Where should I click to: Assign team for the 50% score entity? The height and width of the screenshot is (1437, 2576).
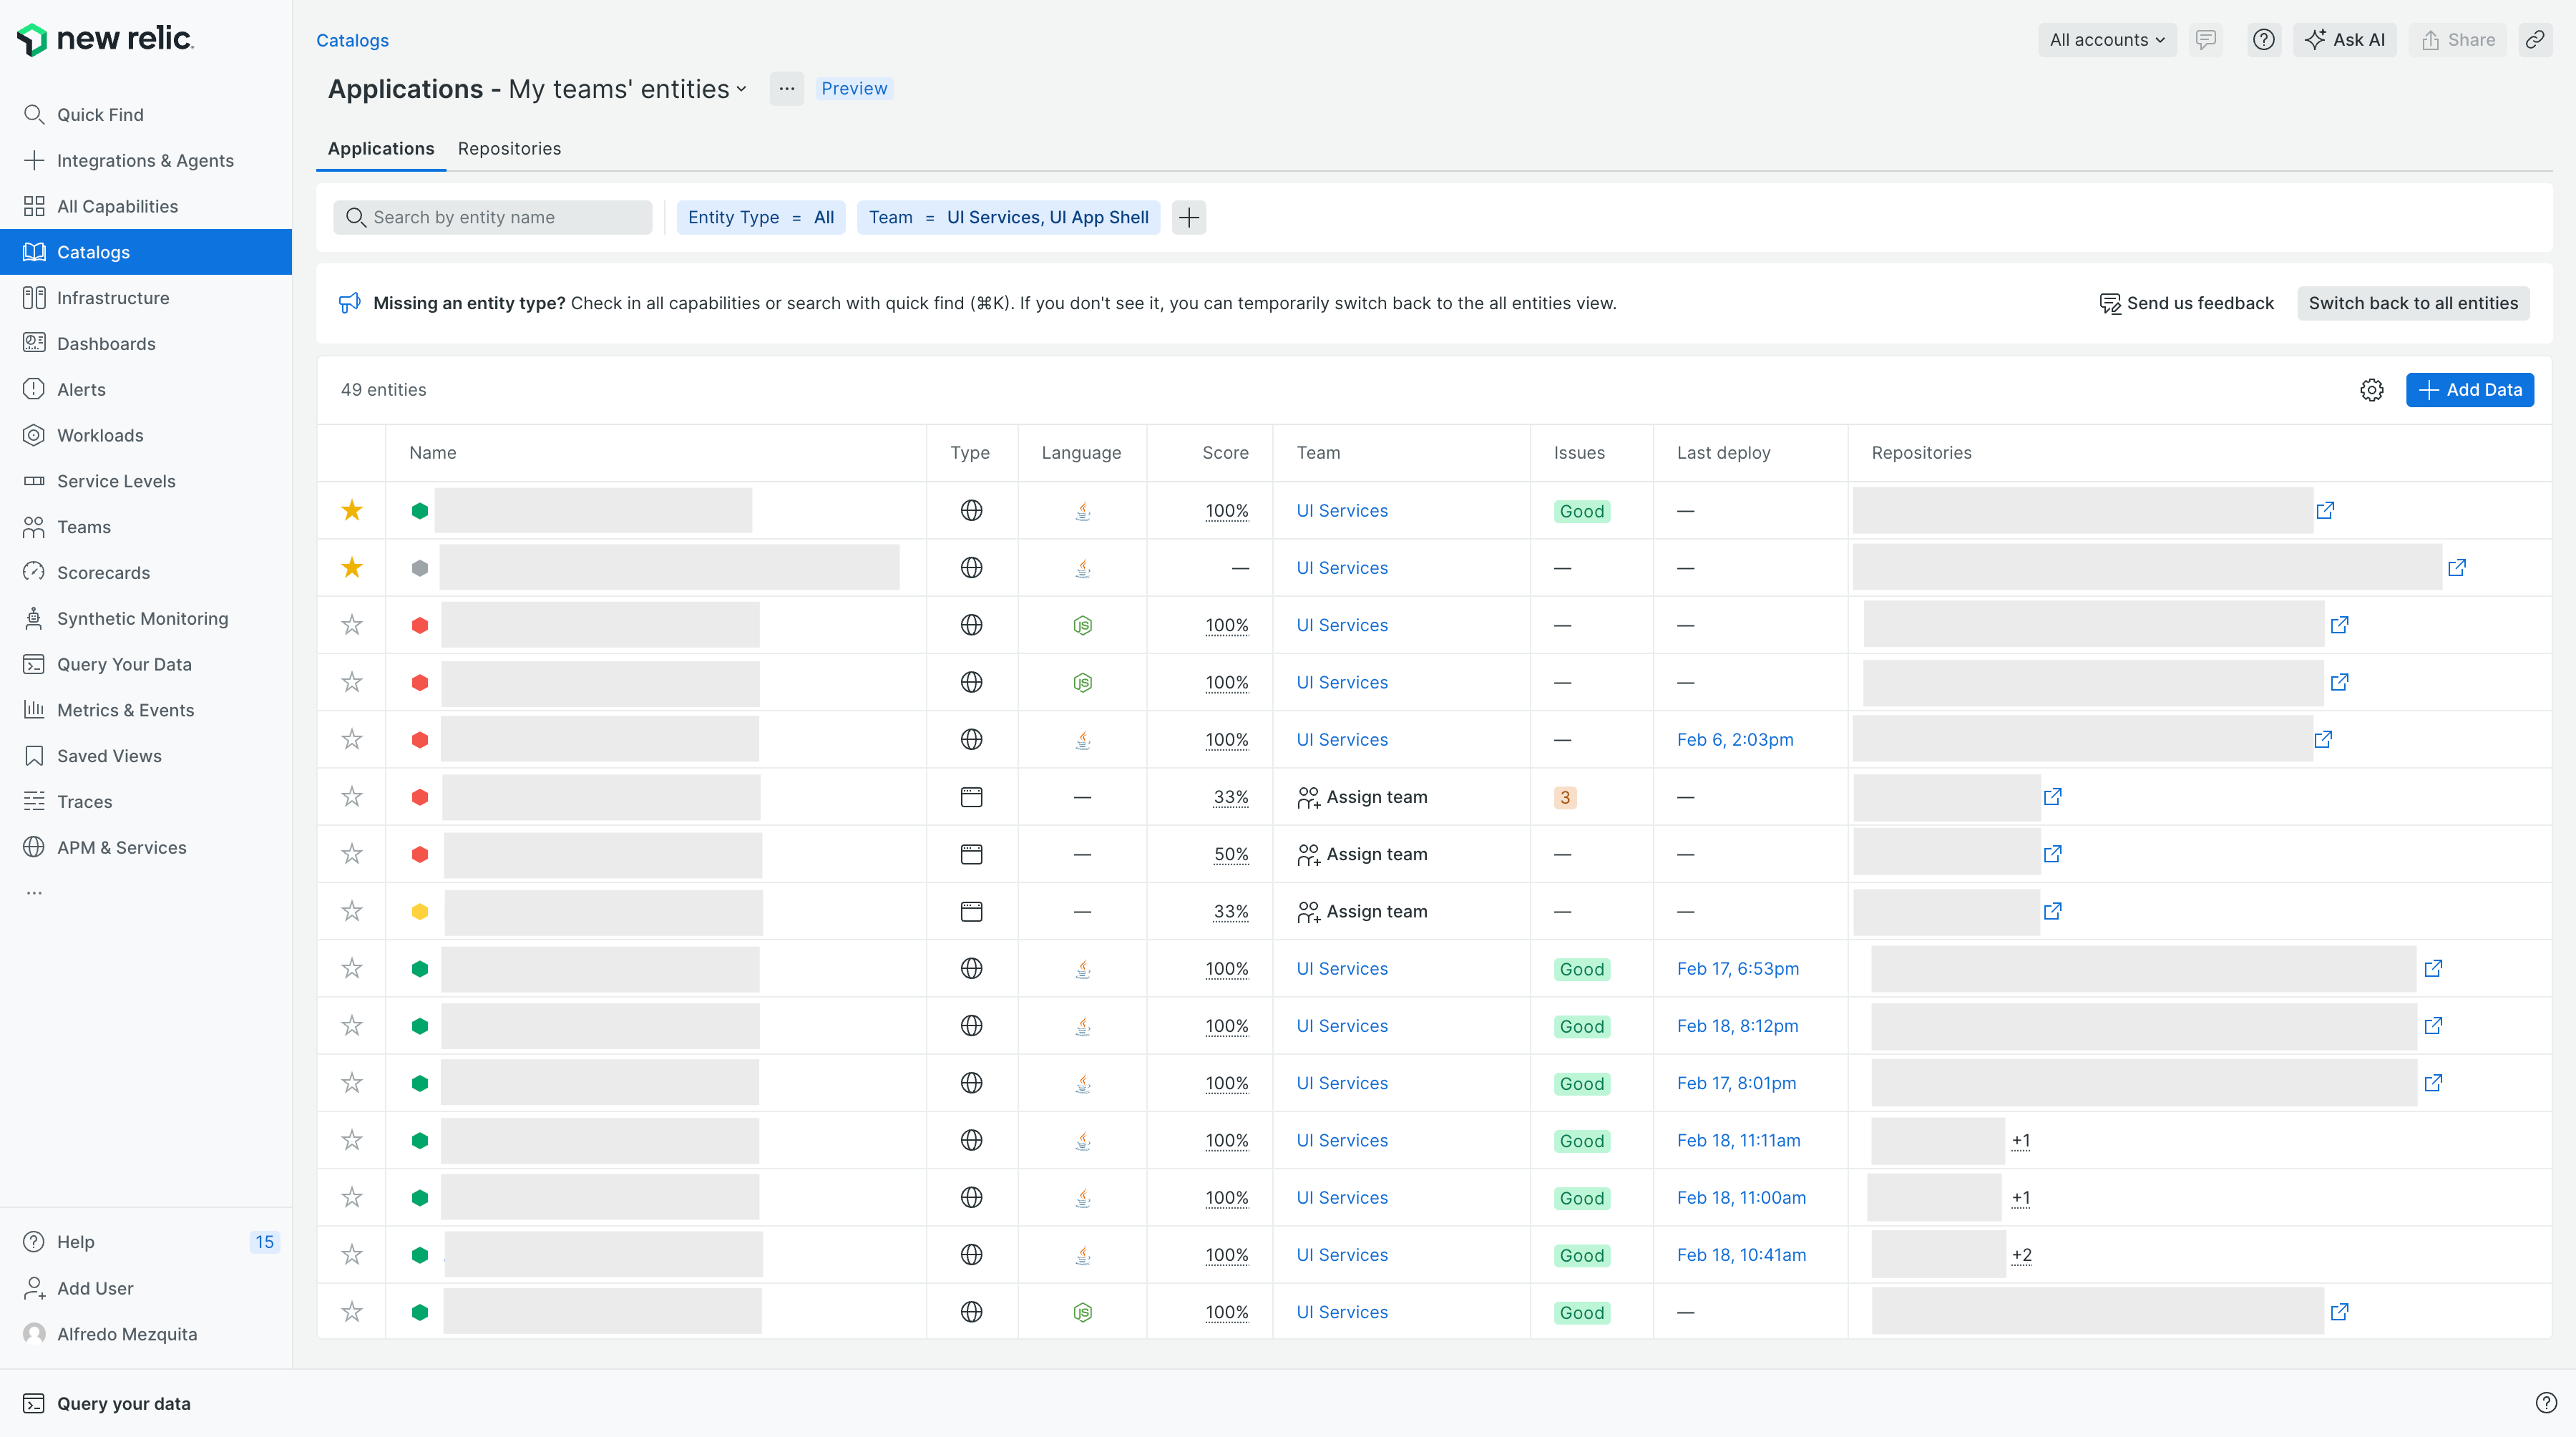[x=1362, y=855]
